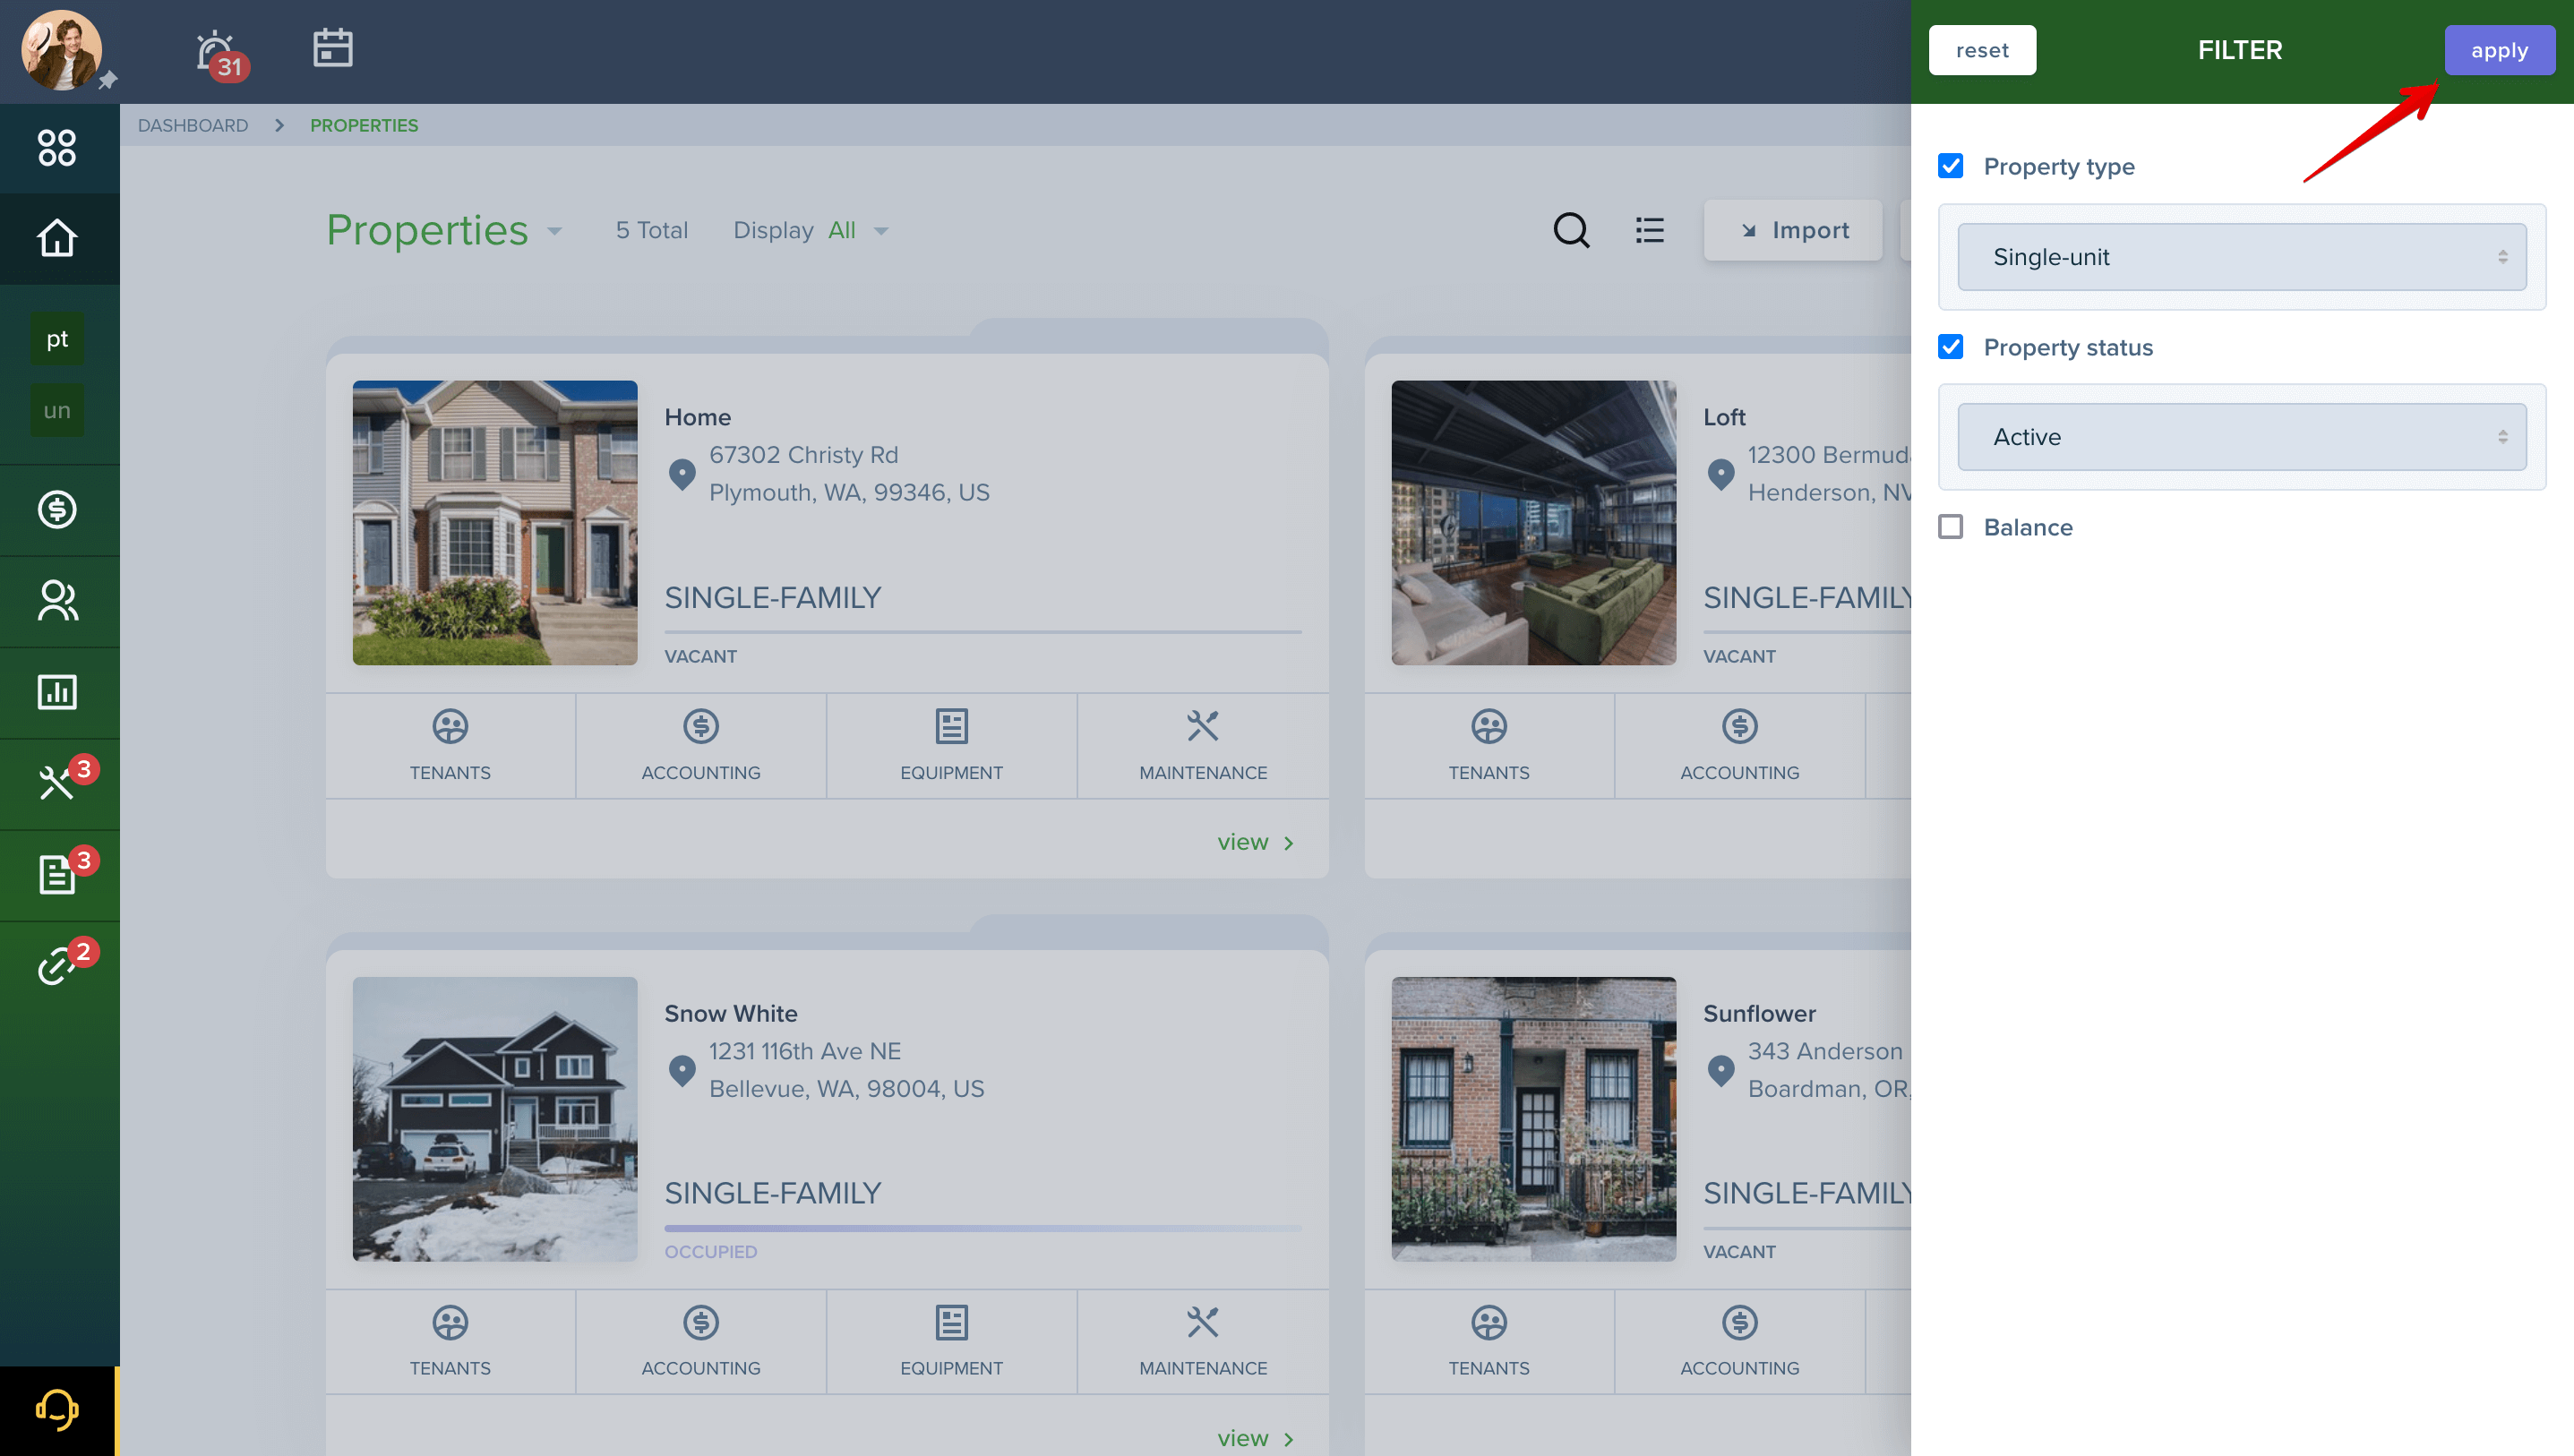Select the Properties home icon in sidebar
This screenshot has height=1456, width=2574.
[57, 238]
